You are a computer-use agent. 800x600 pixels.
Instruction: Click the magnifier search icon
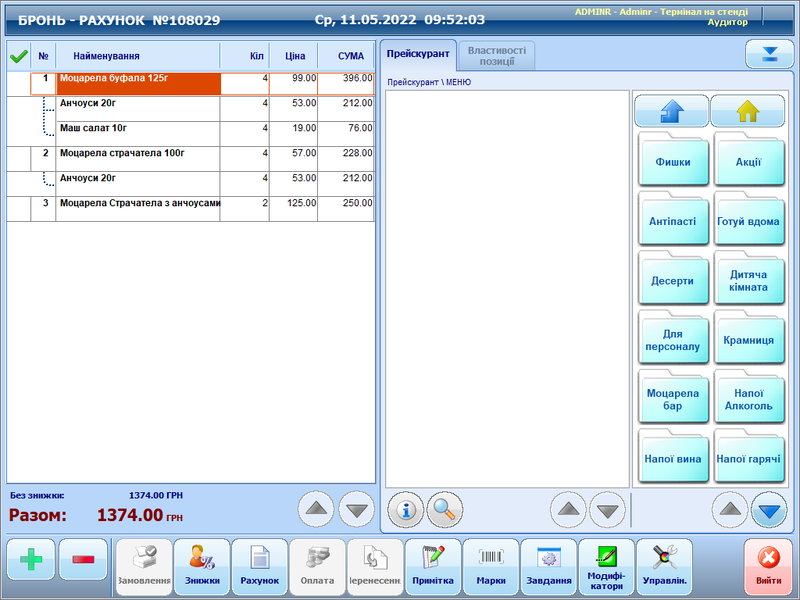pos(445,510)
